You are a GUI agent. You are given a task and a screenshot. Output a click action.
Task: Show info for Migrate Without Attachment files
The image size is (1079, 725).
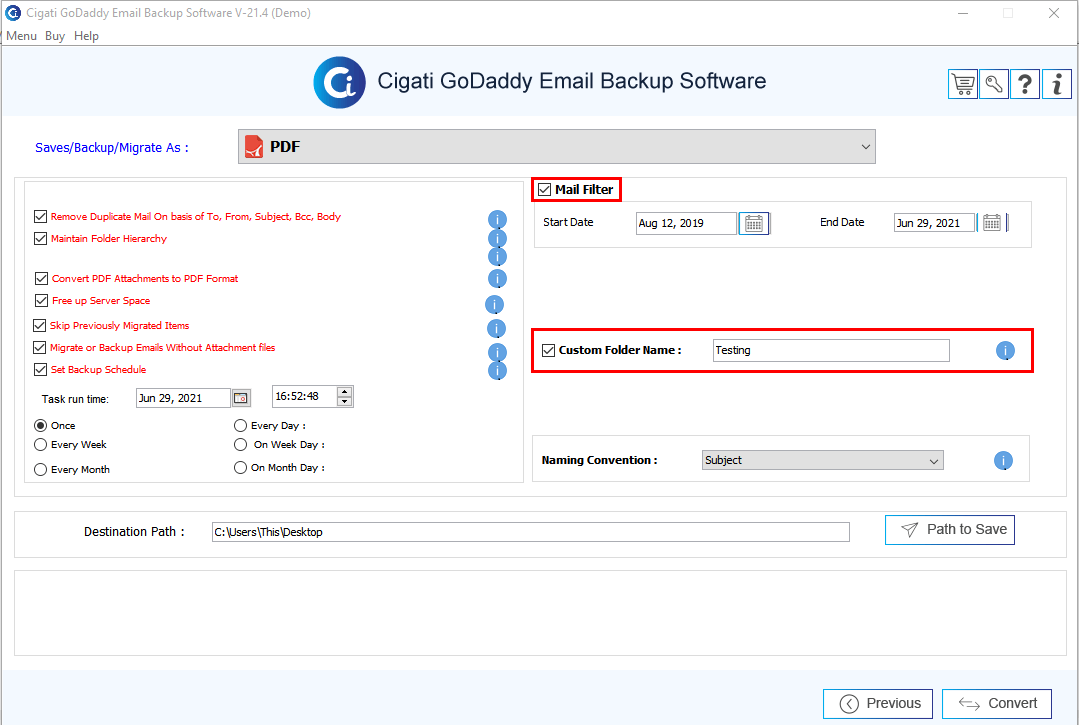point(497,352)
